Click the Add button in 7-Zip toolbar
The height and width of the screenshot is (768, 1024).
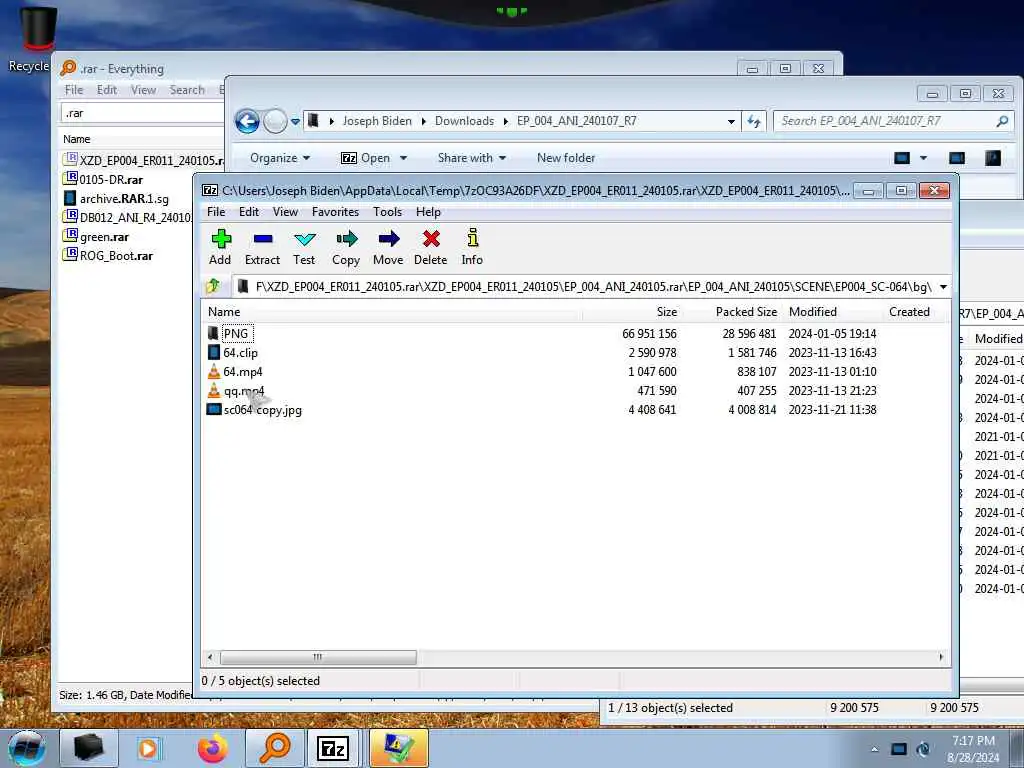click(220, 248)
